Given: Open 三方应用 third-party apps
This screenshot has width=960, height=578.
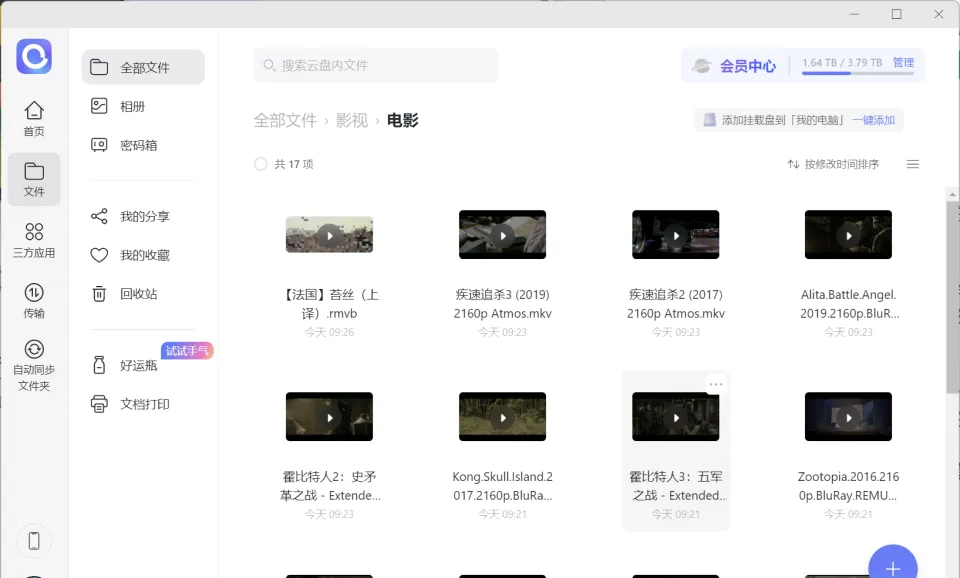Looking at the screenshot, I should [34, 240].
